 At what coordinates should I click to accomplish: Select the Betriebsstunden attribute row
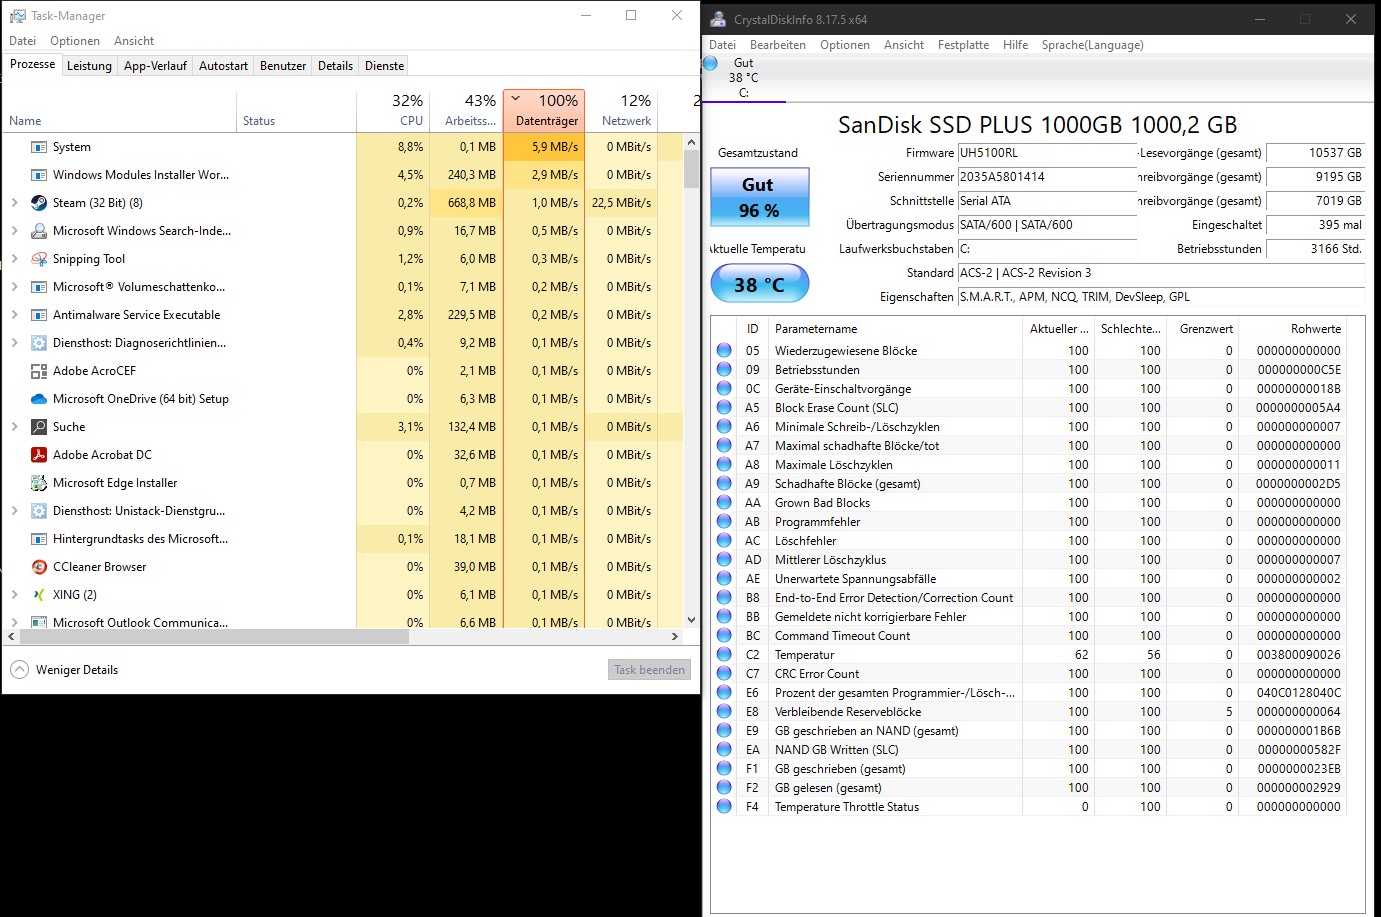pos(1030,369)
